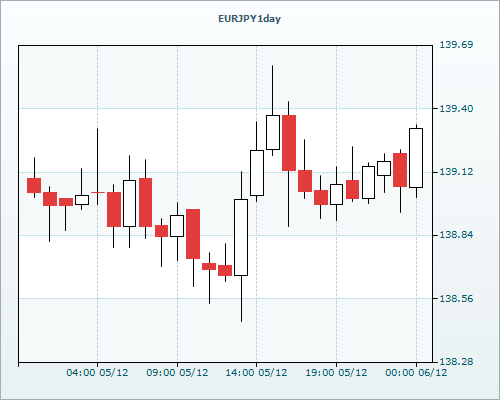Click the 14:00 05/12 time label

(x=256, y=372)
